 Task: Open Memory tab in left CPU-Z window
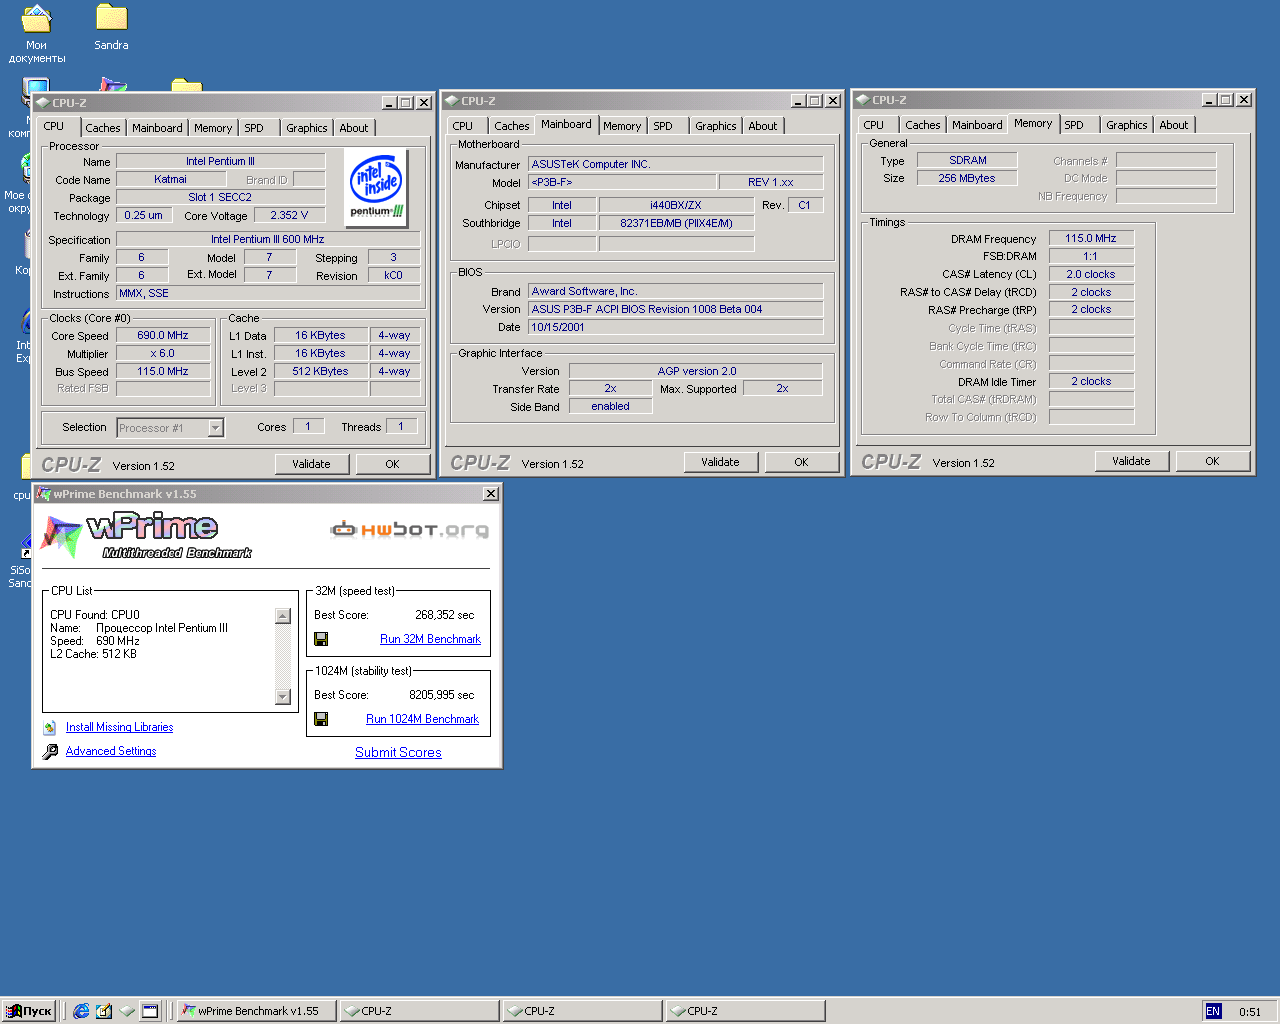(213, 128)
